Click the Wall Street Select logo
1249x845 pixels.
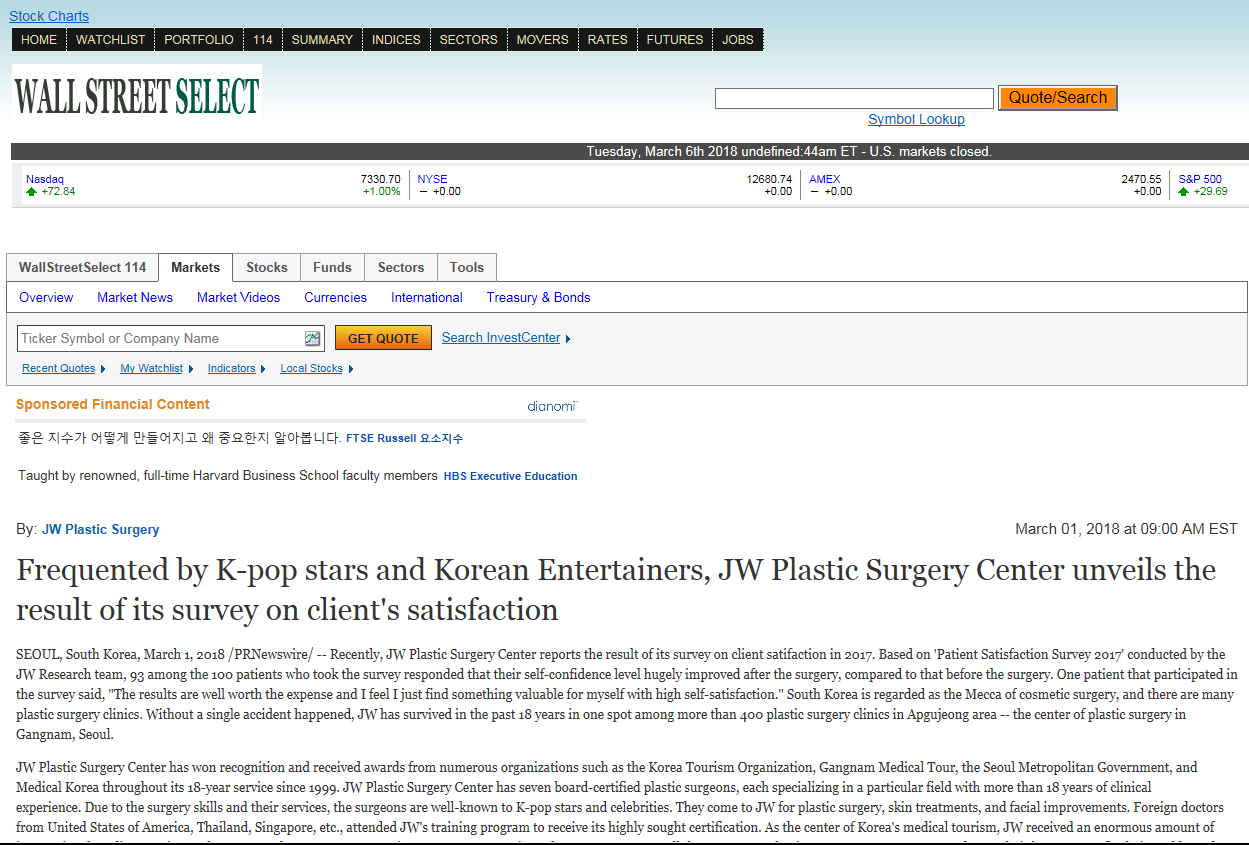137,91
